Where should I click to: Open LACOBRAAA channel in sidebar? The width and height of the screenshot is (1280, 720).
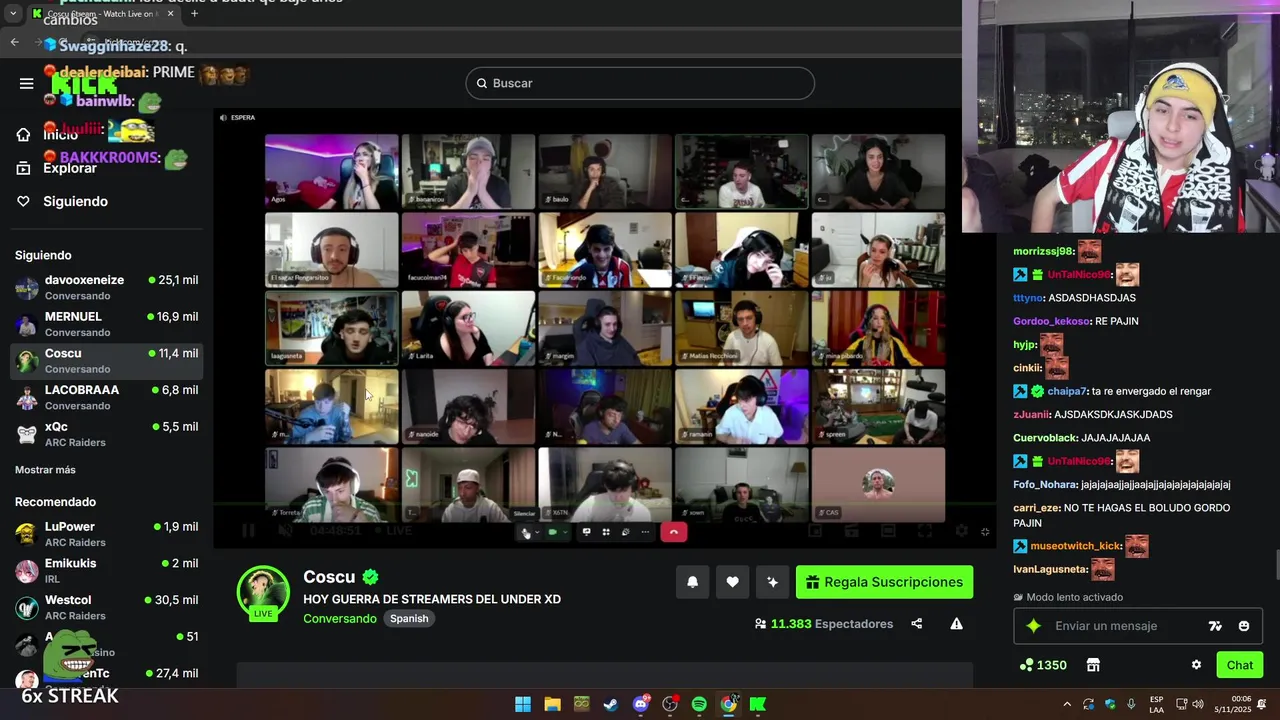(106, 397)
